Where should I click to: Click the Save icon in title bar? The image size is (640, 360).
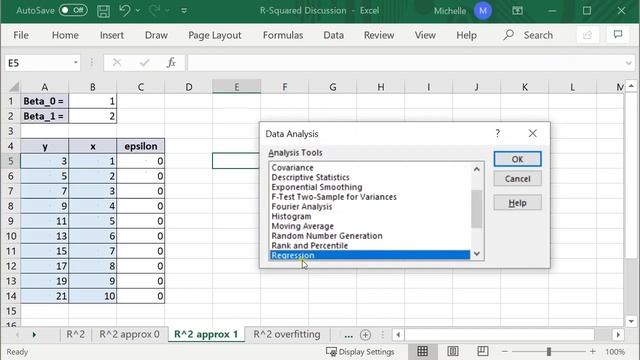tap(103, 11)
